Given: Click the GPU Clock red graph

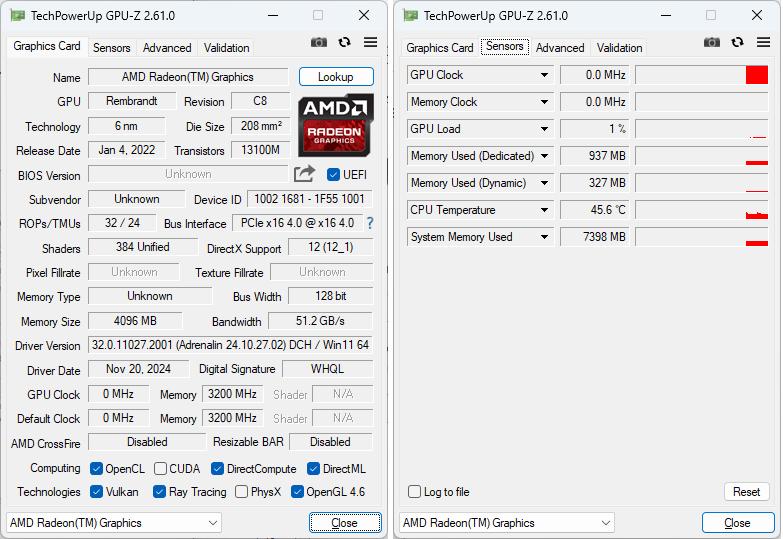Looking at the screenshot, I should 702,75.
